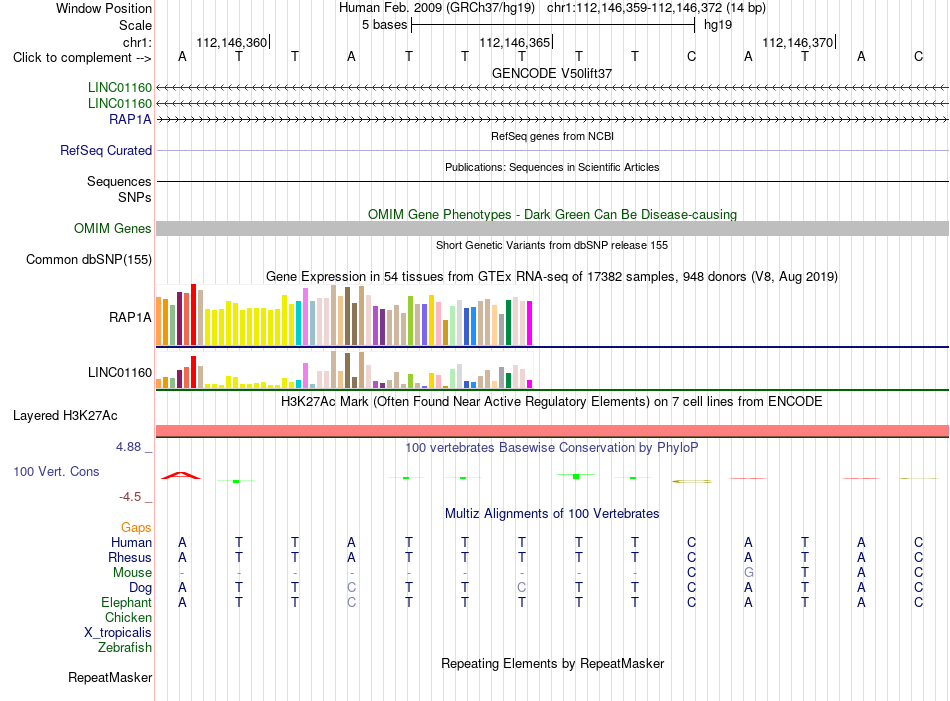The height and width of the screenshot is (701, 950).
Task: Click the RepeatMasker track label
Action: [110, 677]
